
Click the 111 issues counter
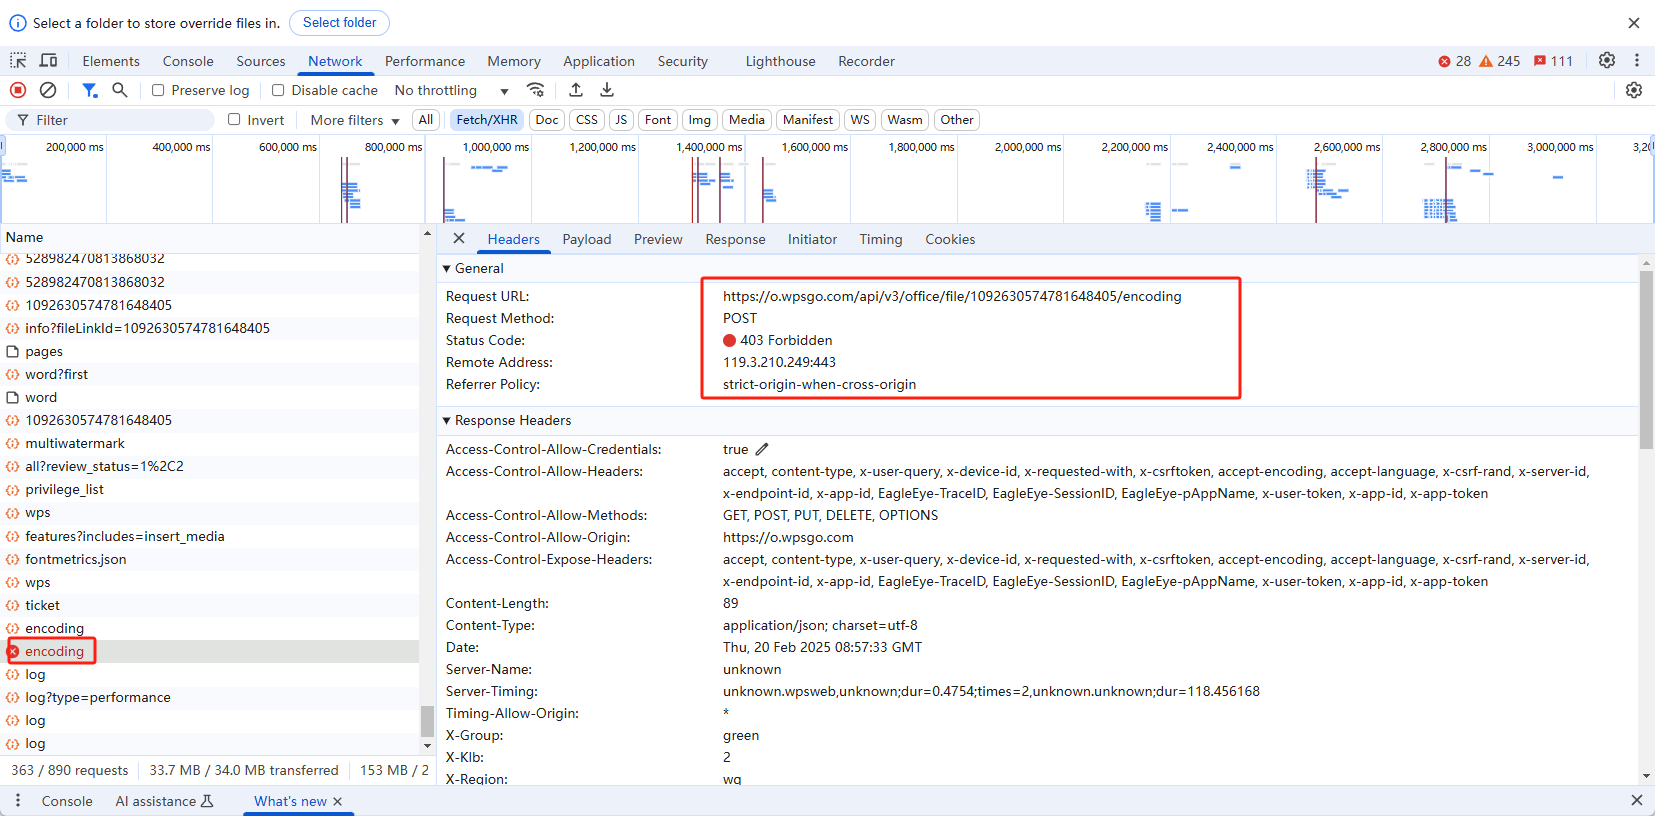[x=1553, y=61]
